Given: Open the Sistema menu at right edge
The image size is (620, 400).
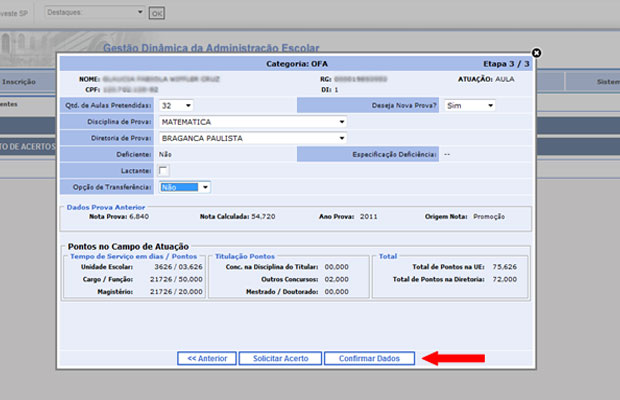Looking at the screenshot, I should (x=606, y=81).
